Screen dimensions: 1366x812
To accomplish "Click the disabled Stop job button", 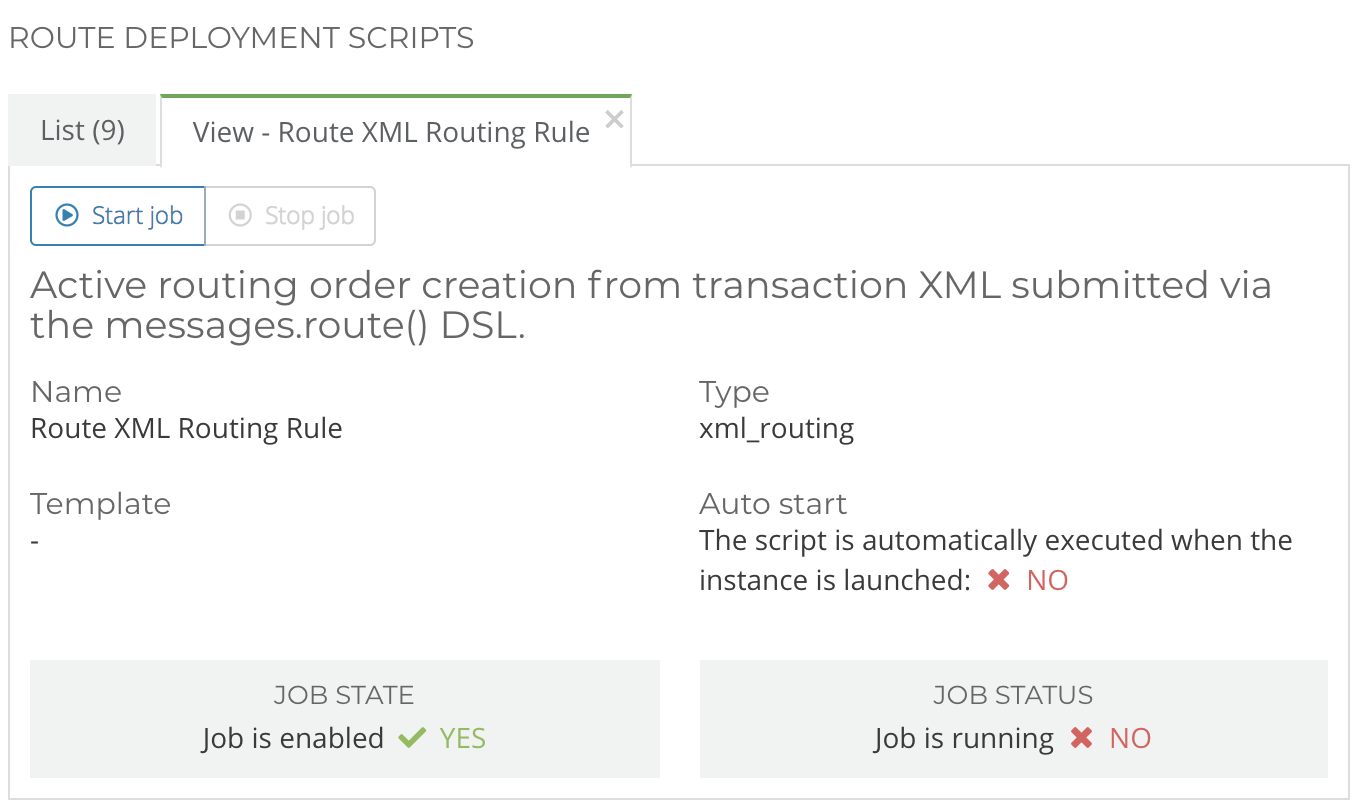I will (x=290, y=215).
